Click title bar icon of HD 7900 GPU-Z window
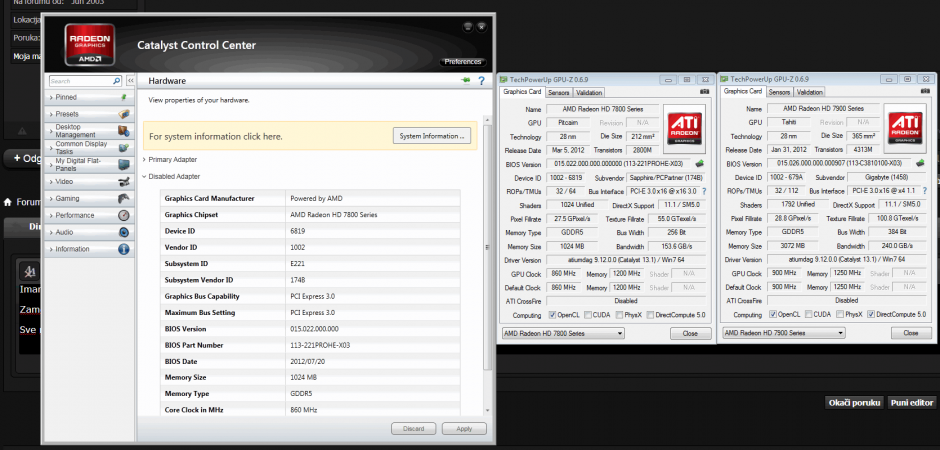Screen dimensions: 940x450 pos(725,78)
